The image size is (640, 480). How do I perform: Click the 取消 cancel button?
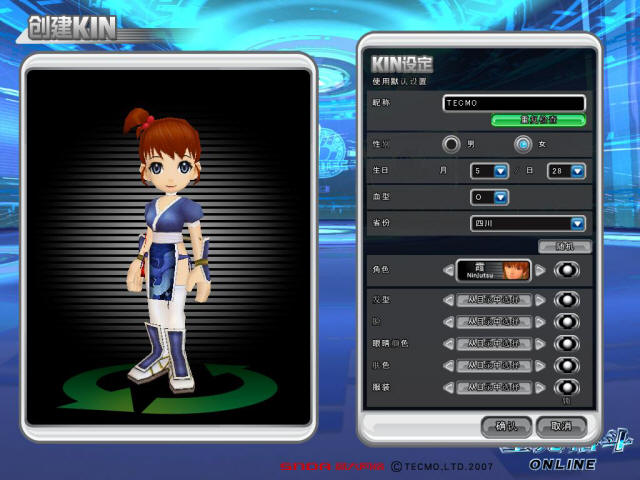[x=561, y=427]
